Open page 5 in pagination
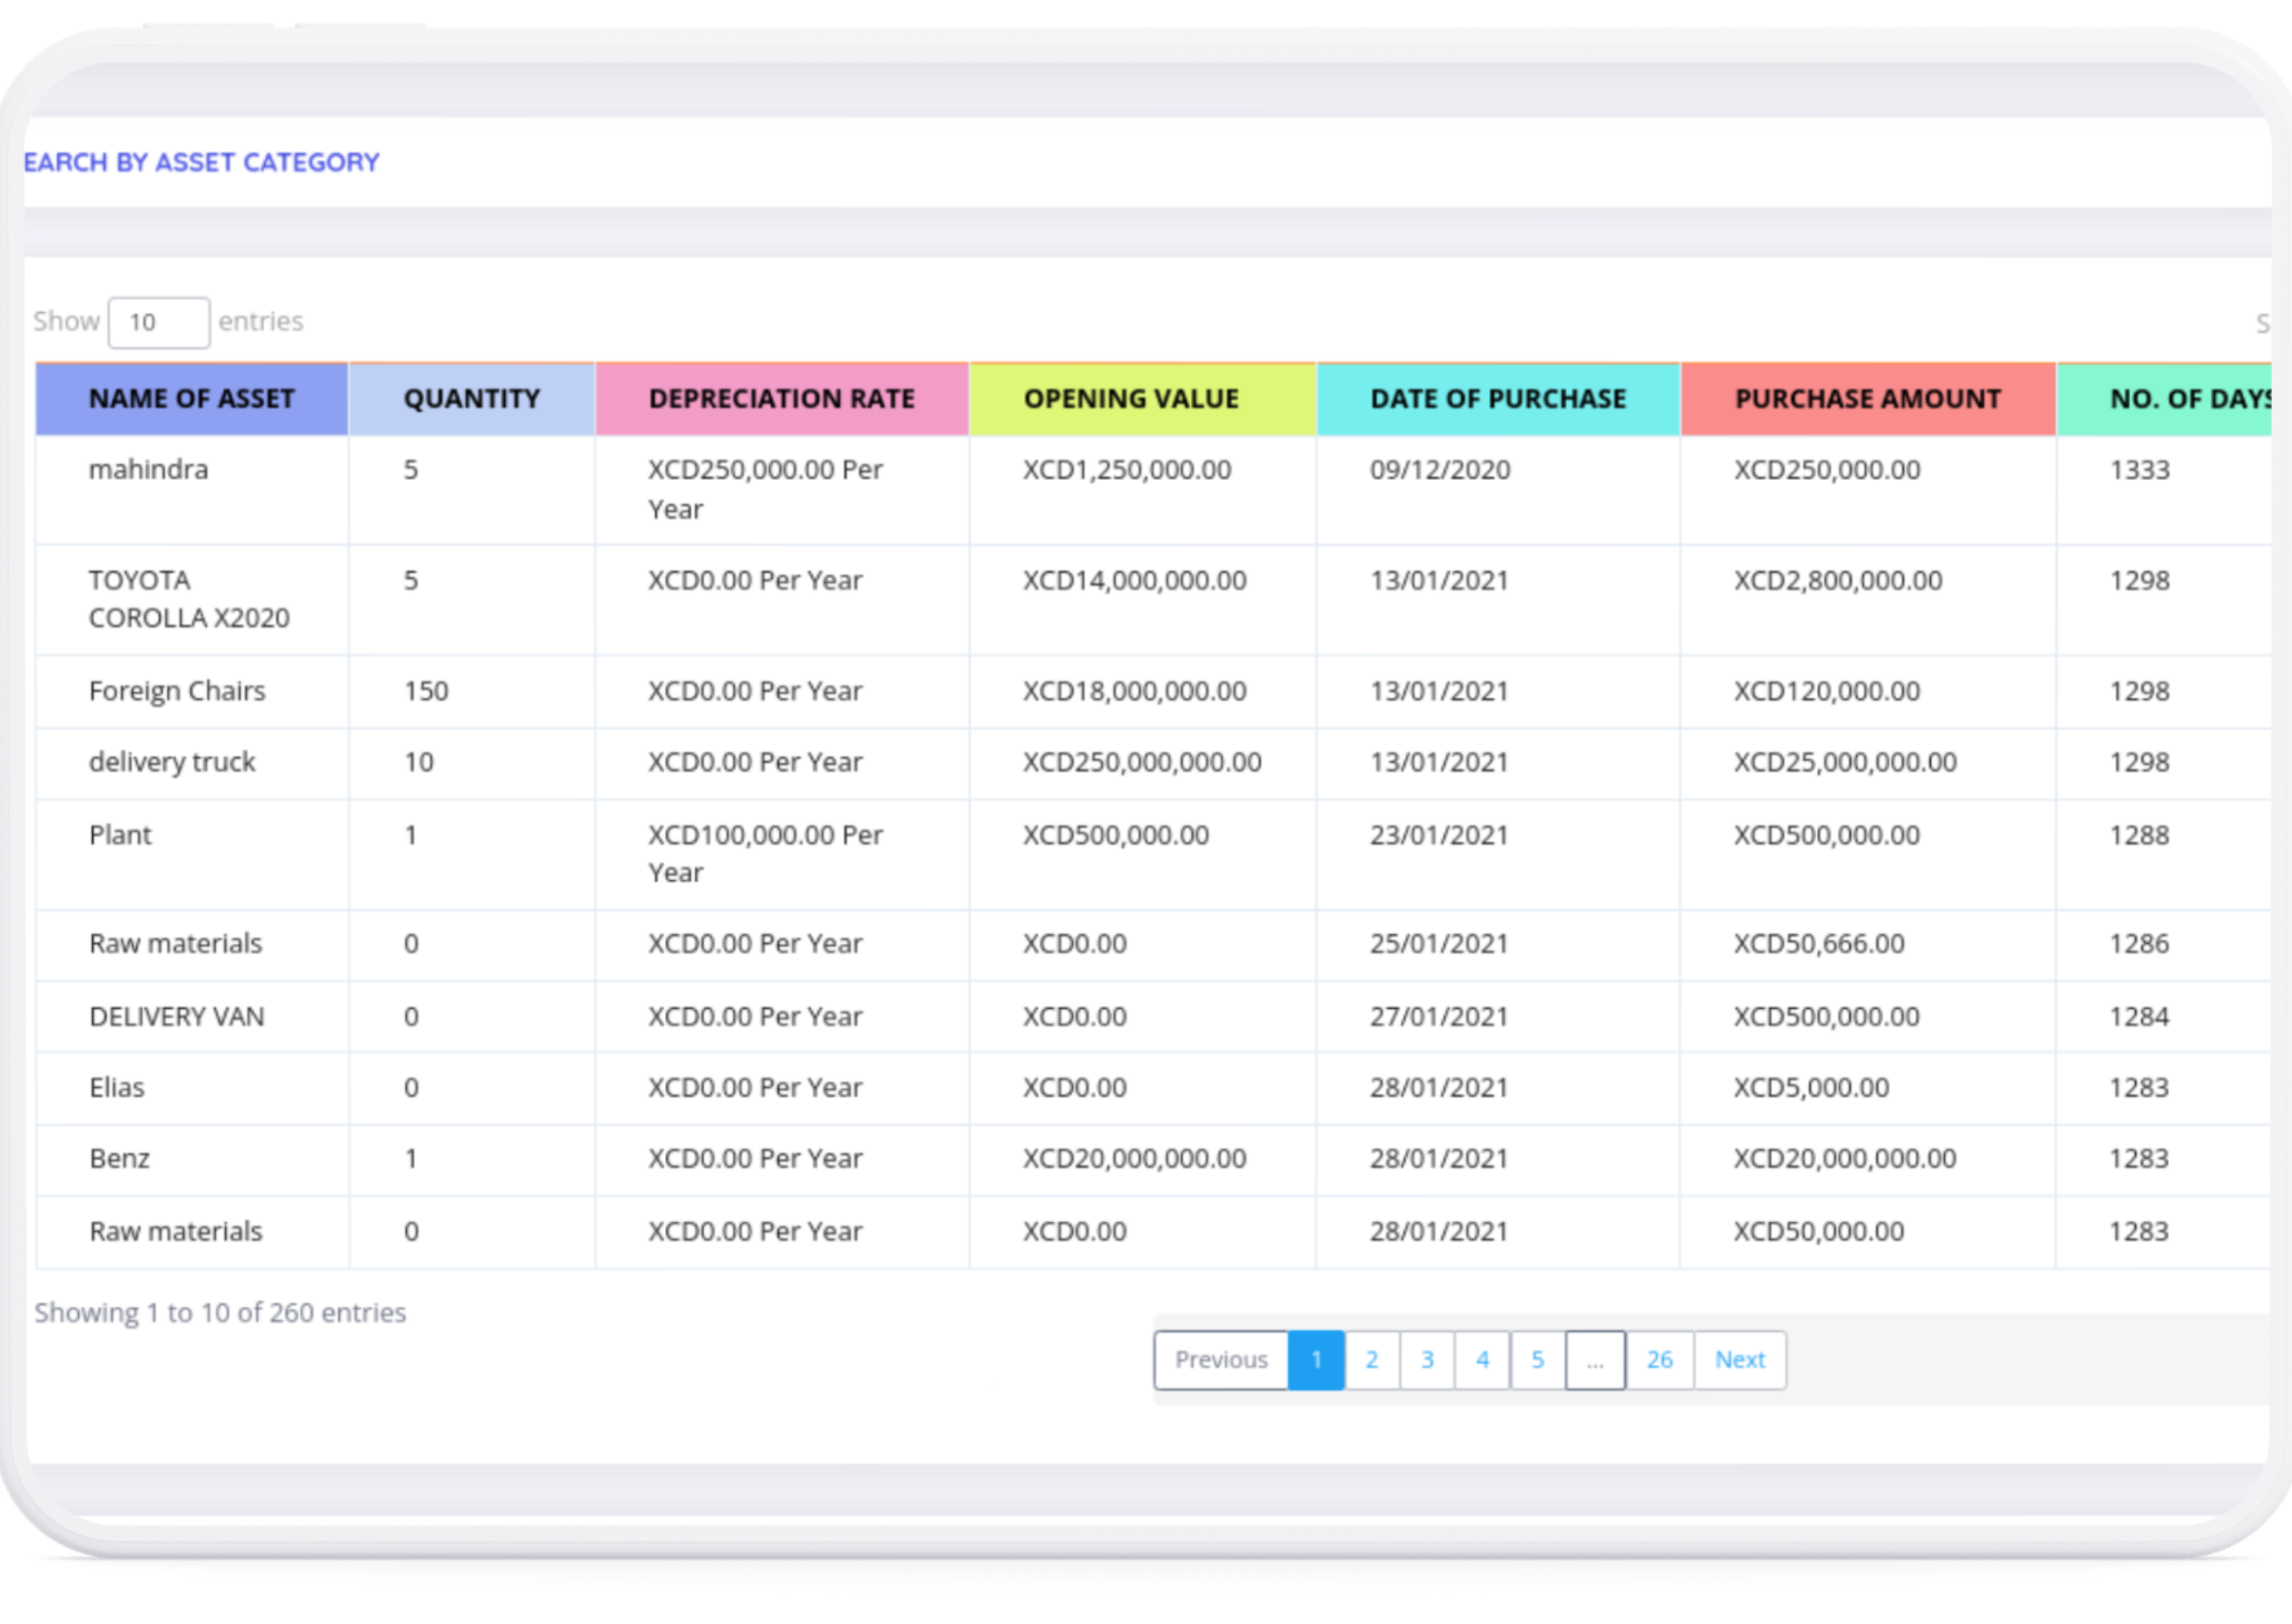Viewport: 2292px width, 1624px height. pyautogui.click(x=1537, y=1360)
